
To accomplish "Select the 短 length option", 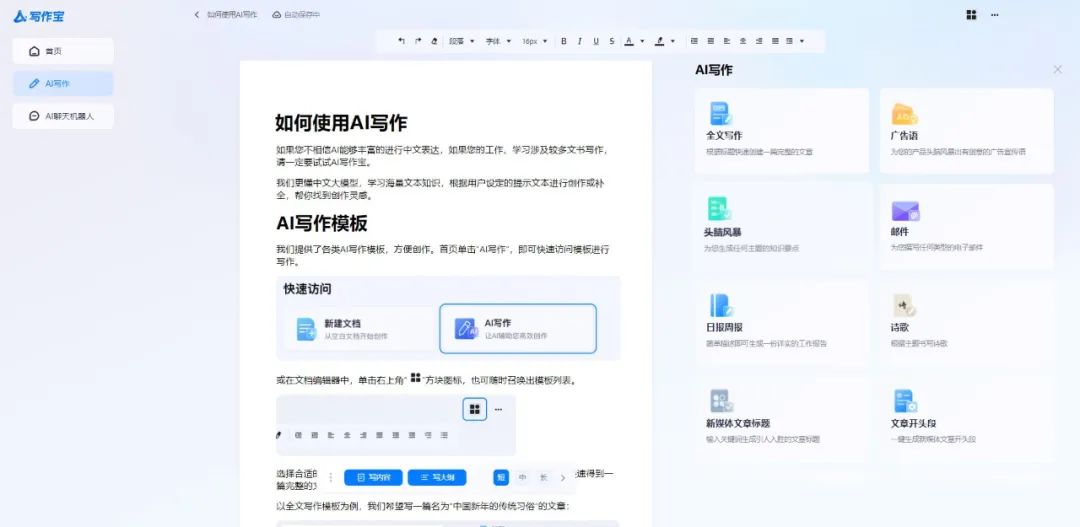I will (x=501, y=477).
